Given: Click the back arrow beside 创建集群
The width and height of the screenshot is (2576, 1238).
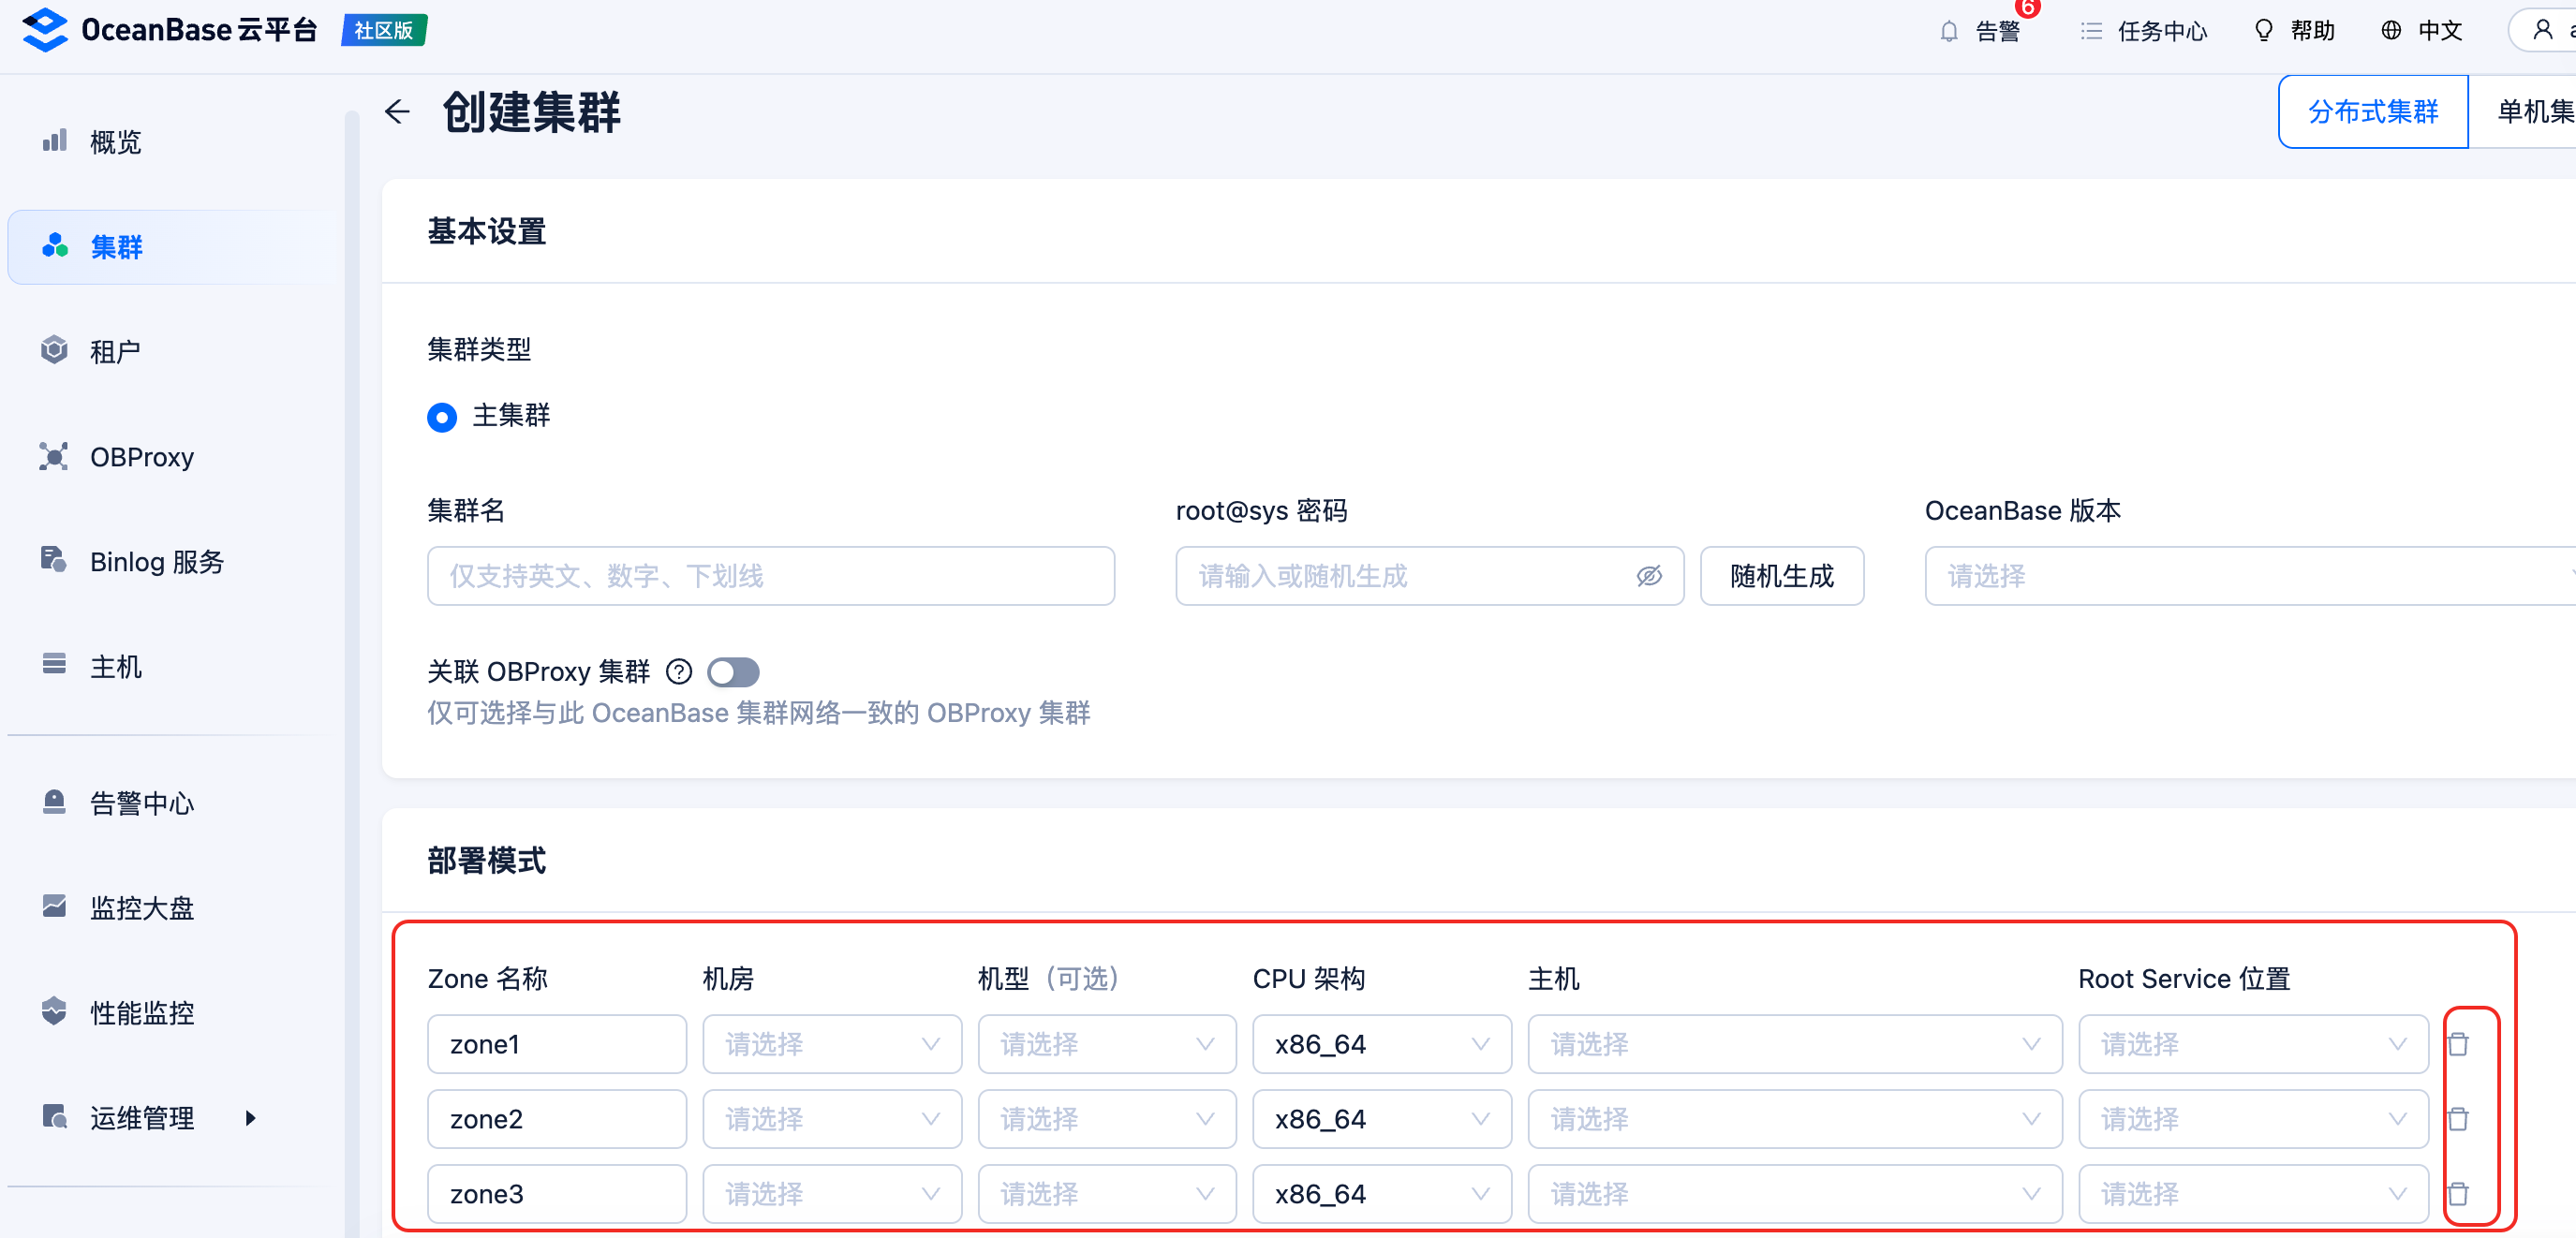Looking at the screenshot, I should click(397, 111).
